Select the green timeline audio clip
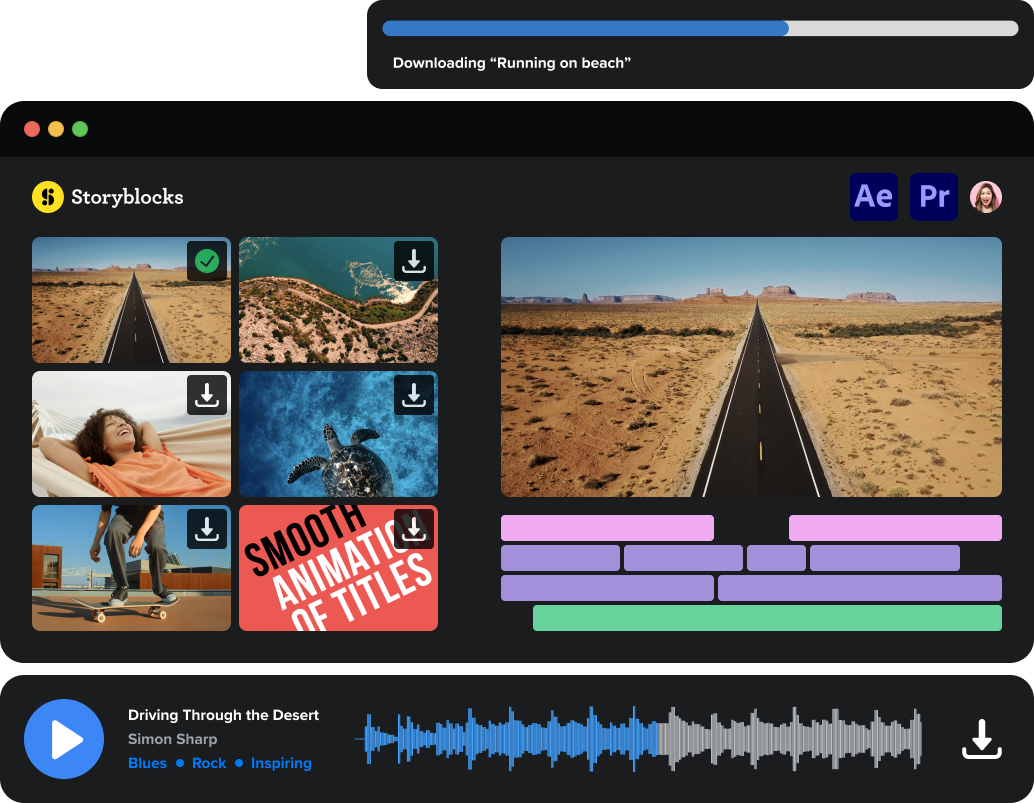The image size is (1034, 803). [767, 618]
